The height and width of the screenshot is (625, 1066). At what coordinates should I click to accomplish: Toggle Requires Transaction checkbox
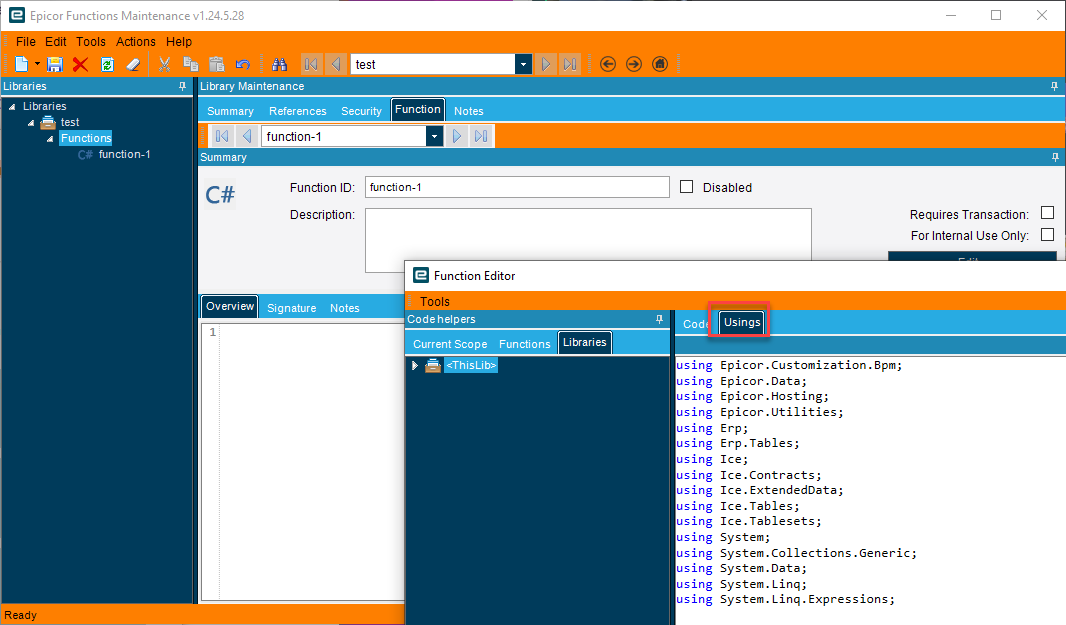pos(1048,214)
